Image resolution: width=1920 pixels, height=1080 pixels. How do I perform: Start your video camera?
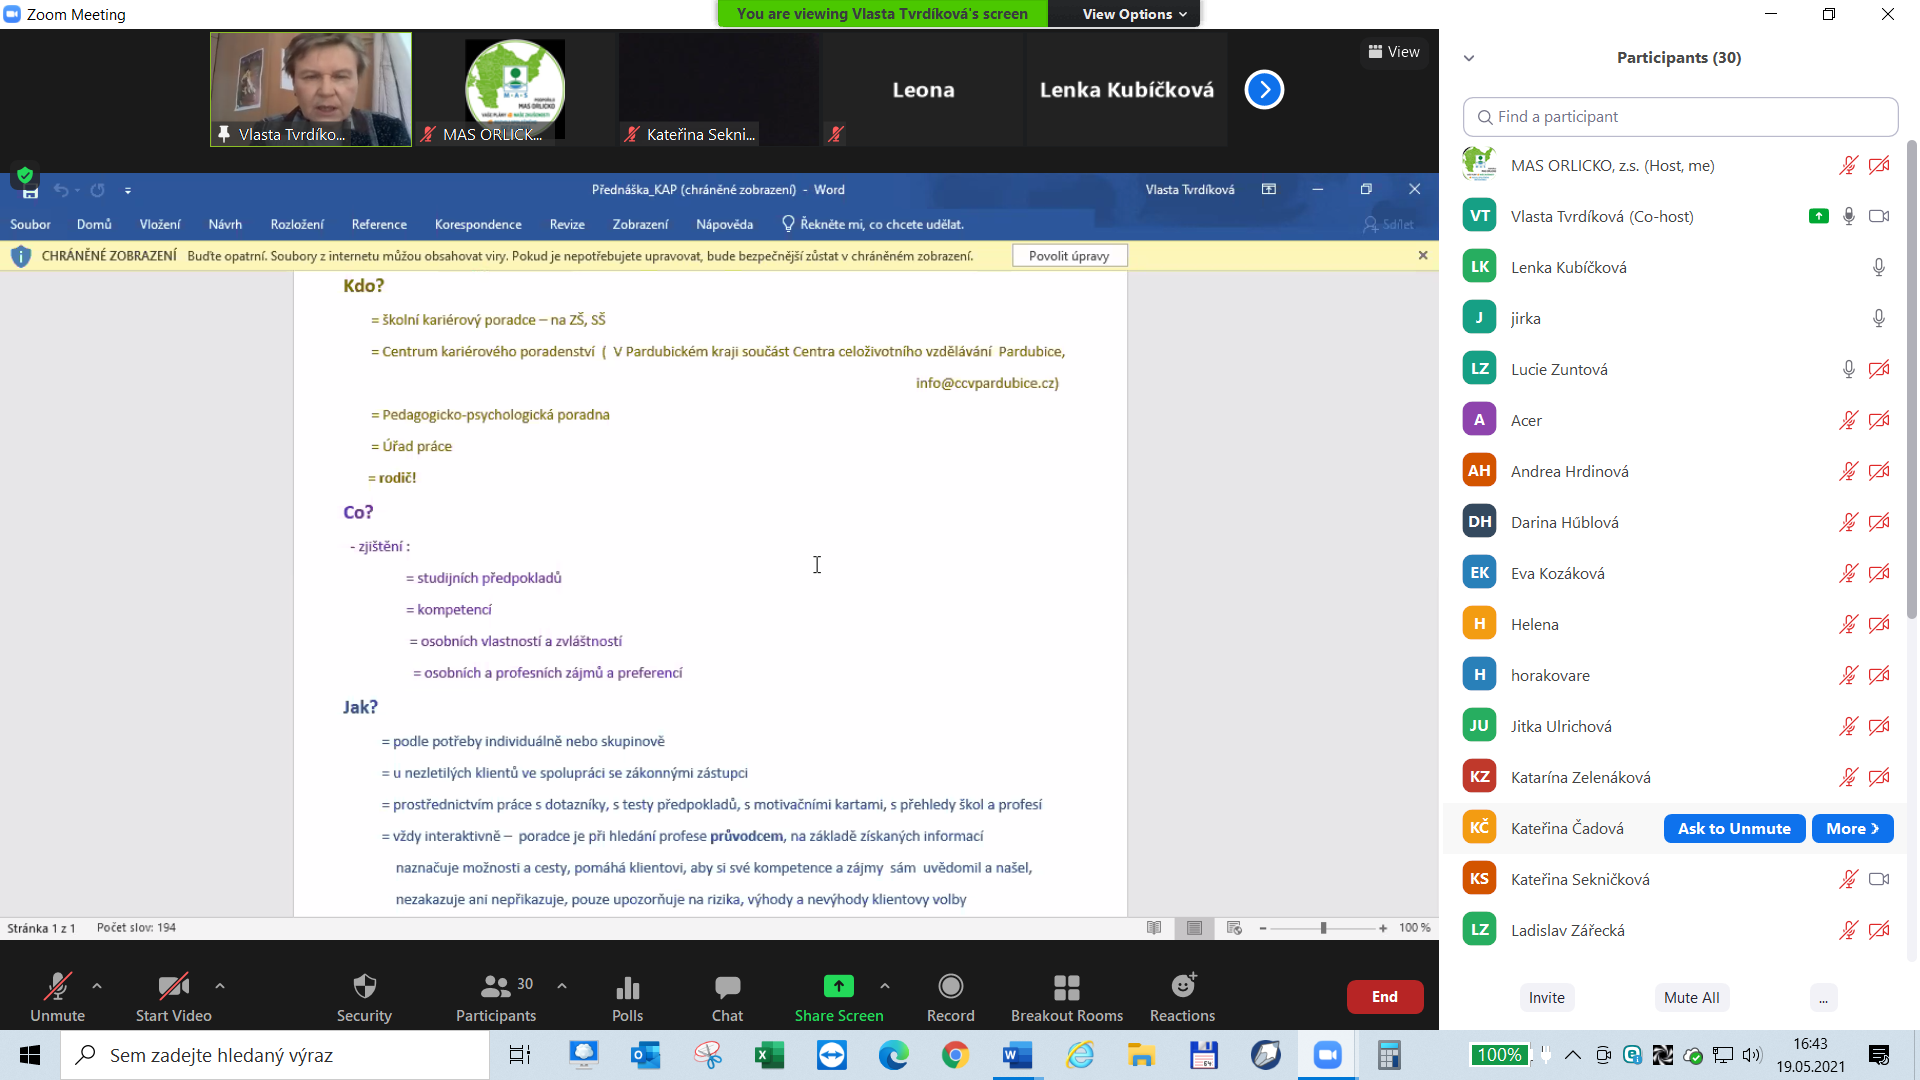(x=173, y=996)
